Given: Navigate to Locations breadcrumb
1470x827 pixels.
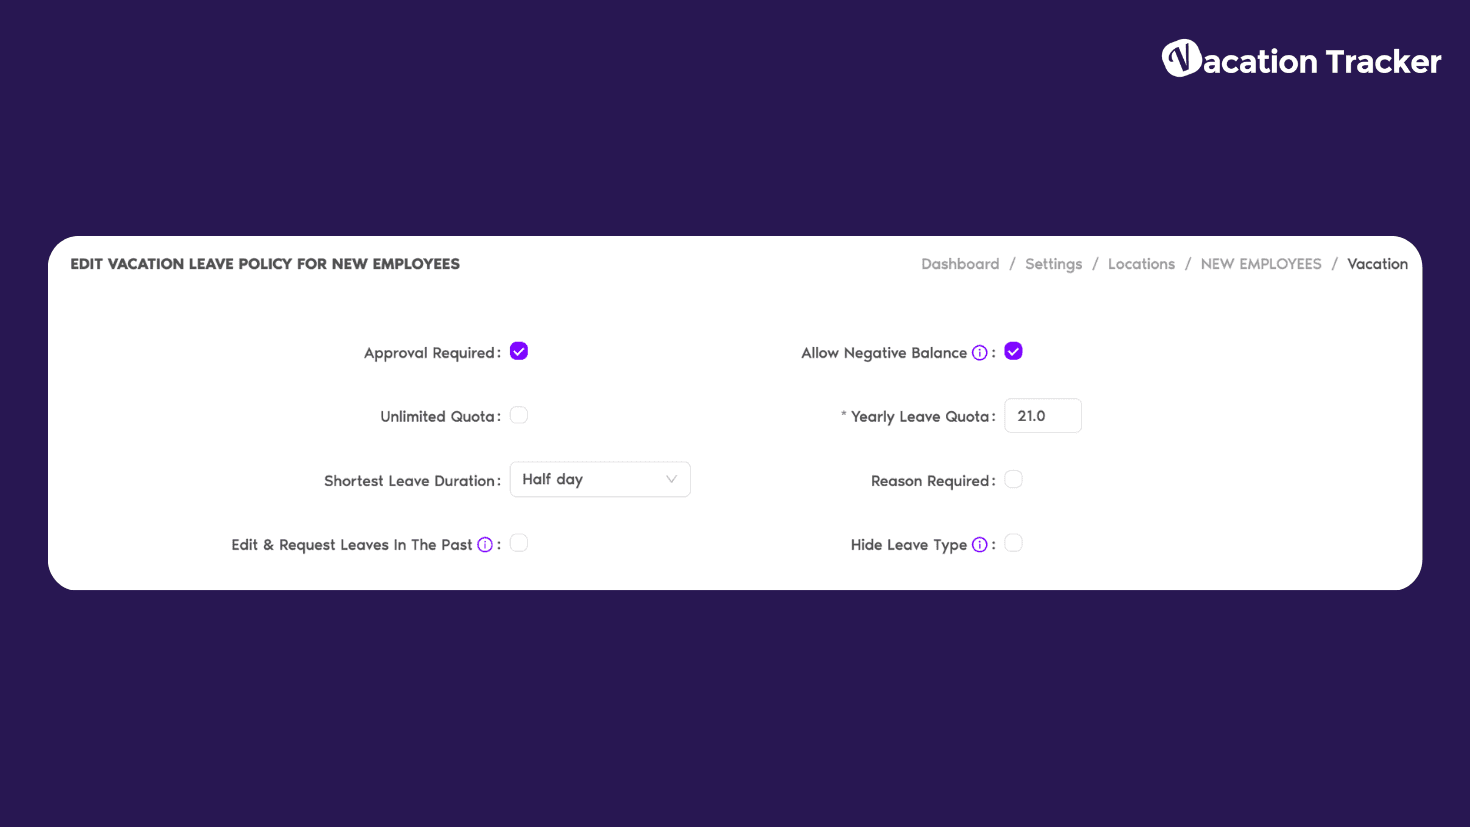Looking at the screenshot, I should click(x=1141, y=264).
